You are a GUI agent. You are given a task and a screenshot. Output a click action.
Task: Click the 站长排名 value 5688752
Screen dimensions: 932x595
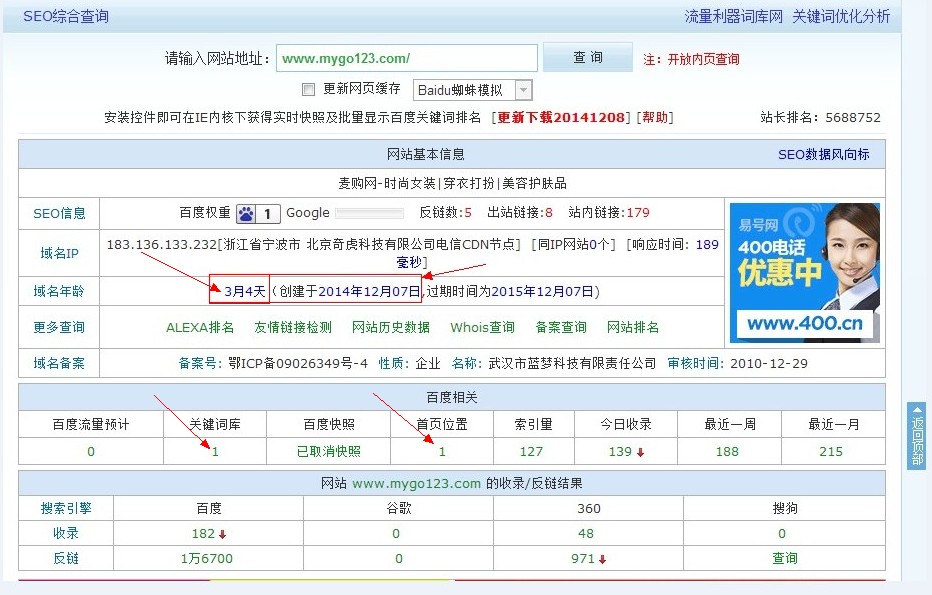853,117
